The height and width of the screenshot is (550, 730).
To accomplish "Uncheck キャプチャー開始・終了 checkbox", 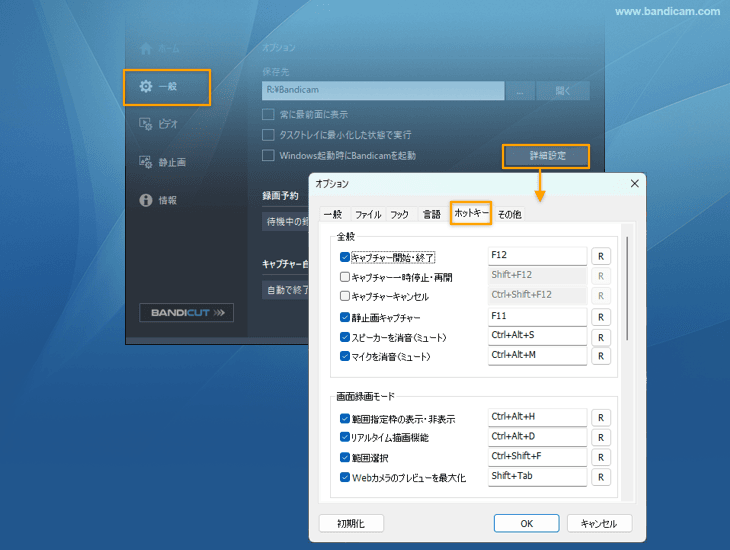I will (345, 257).
